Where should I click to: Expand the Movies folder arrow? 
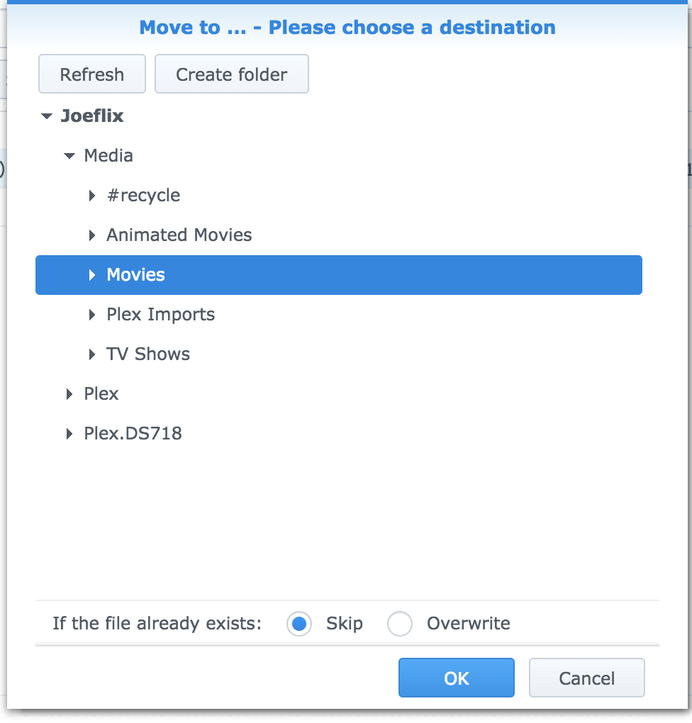click(x=92, y=275)
